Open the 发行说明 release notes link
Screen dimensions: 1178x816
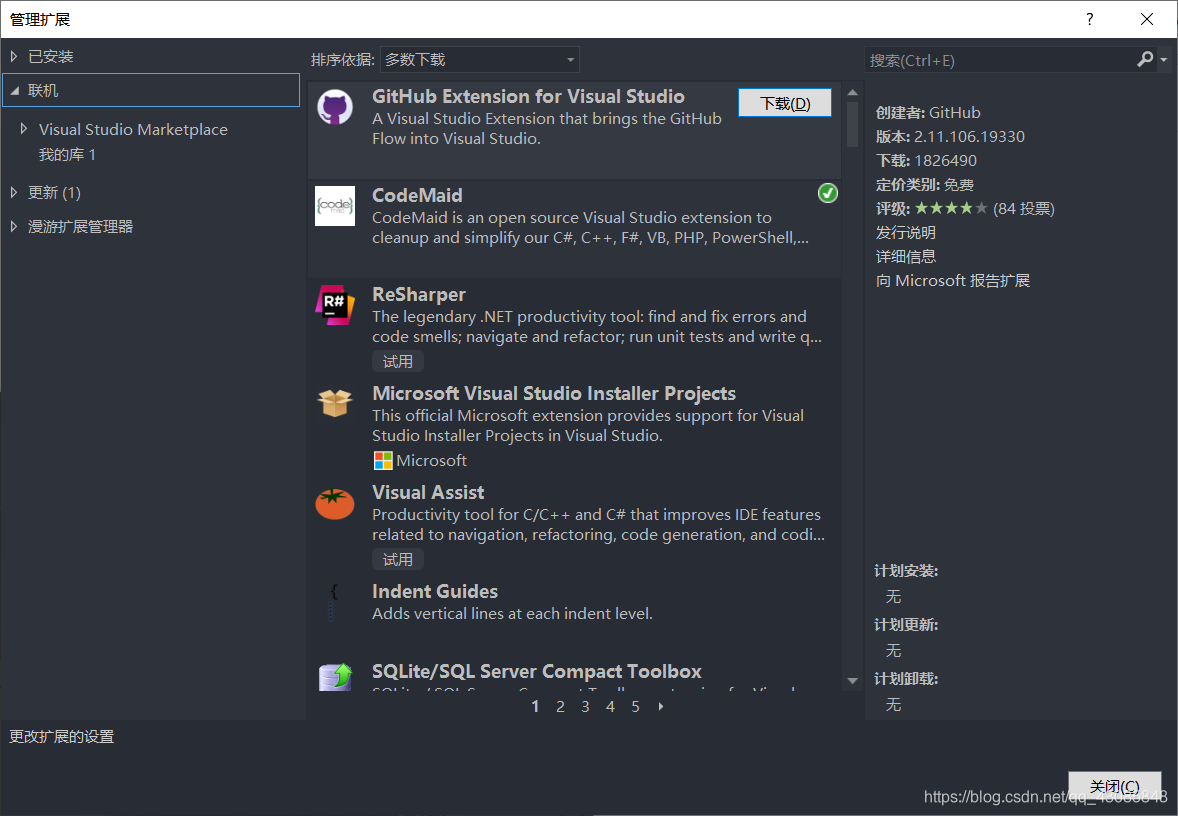point(905,232)
